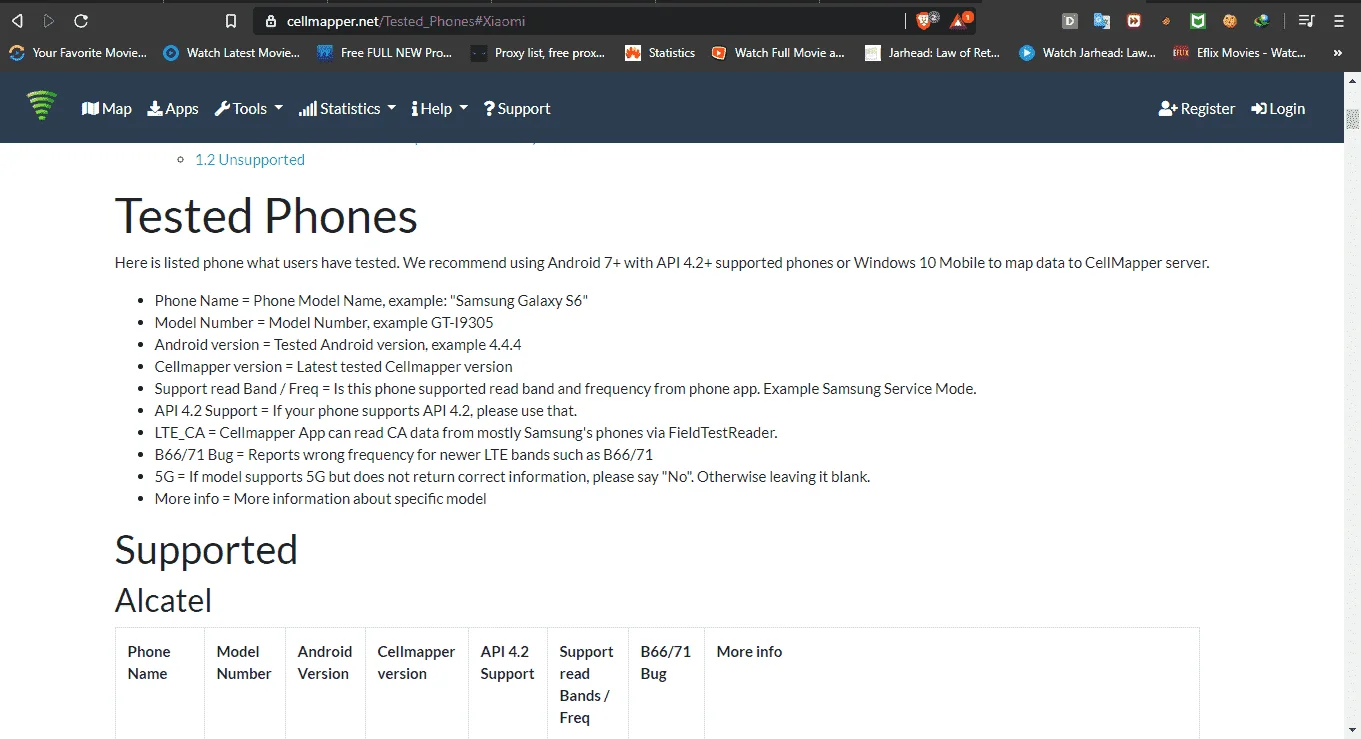Expand the Statistics dropdown in navbar
The image size is (1361, 739).
348,109
